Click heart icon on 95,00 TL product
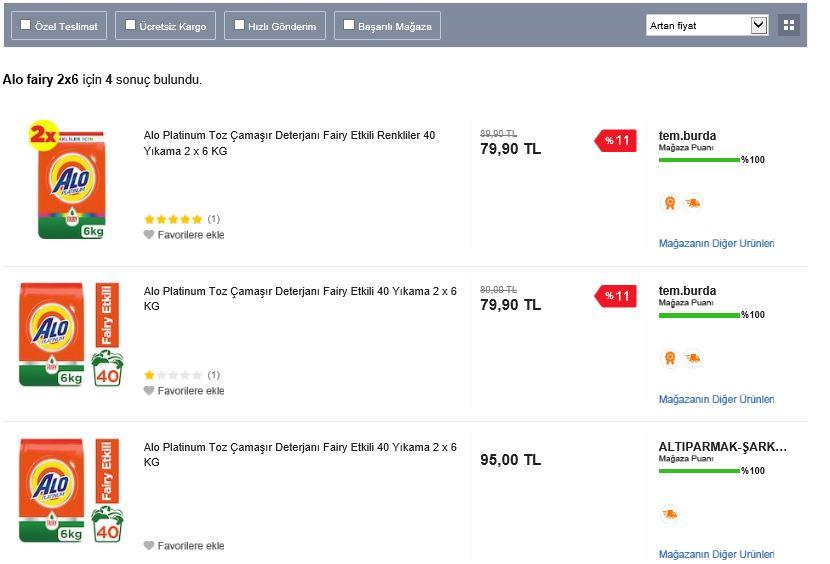830x564 pixels. point(149,545)
